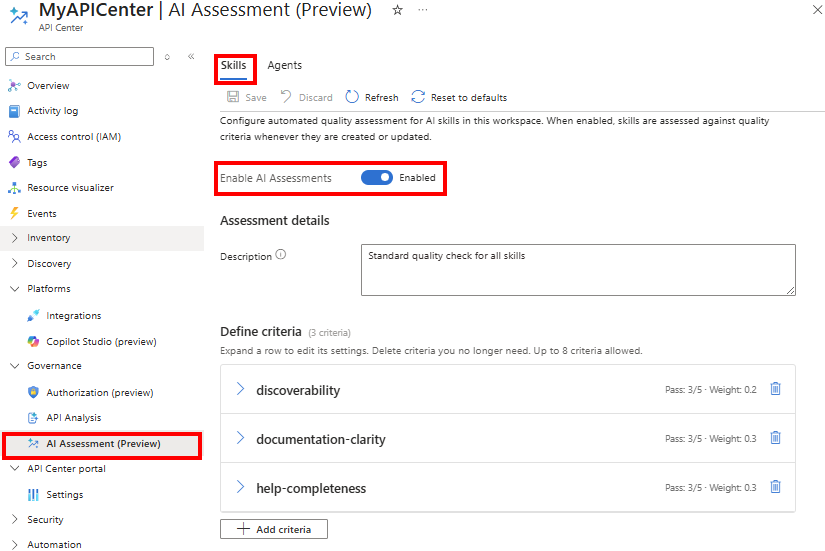Click the Description info icon
The image size is (825, 551).
click(281, 255)
